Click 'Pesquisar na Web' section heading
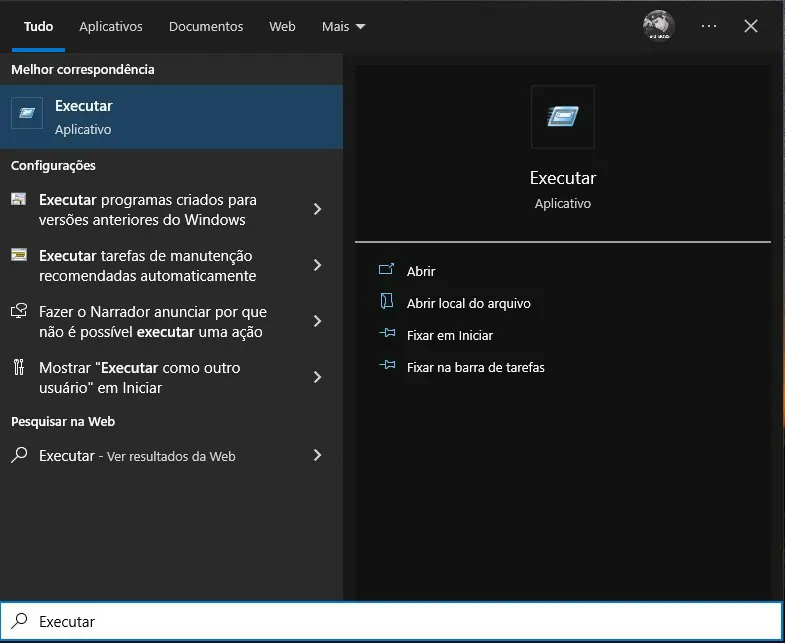This screenshot has height=643, width=785. (63, 421)
